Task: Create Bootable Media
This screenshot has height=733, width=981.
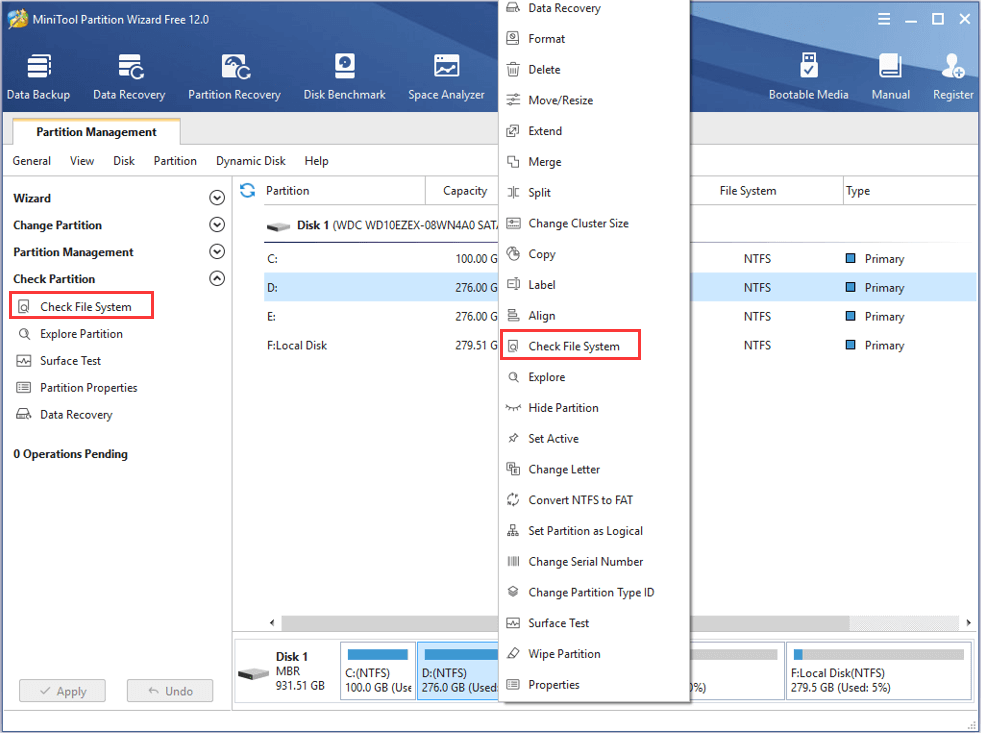Action: pos(808,76)
